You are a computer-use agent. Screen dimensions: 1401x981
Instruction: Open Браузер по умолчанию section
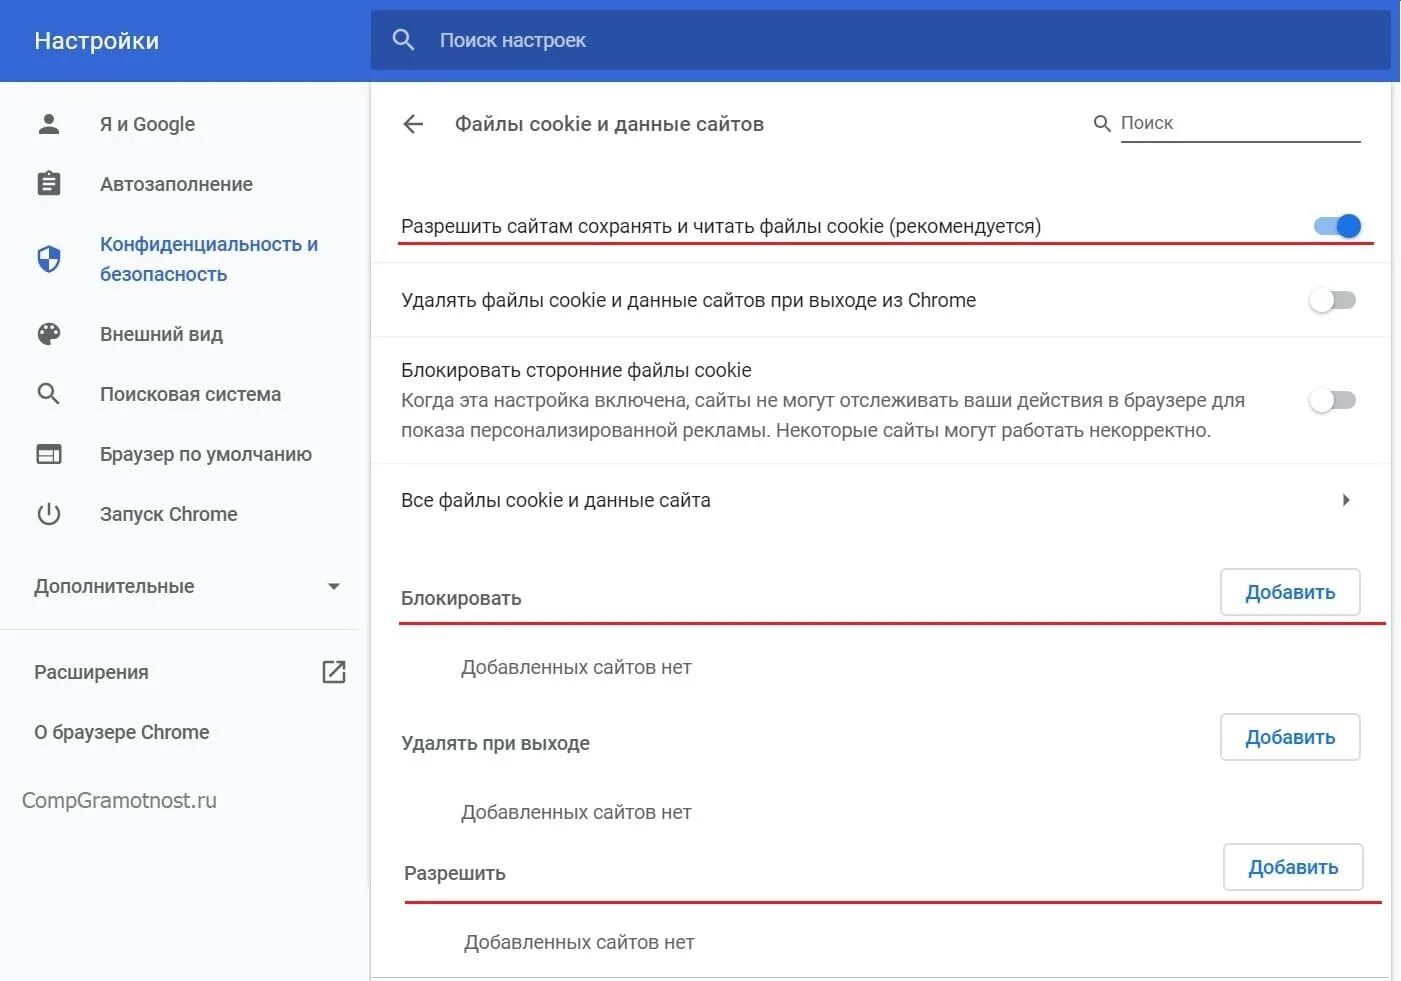(x=206, y=454)
